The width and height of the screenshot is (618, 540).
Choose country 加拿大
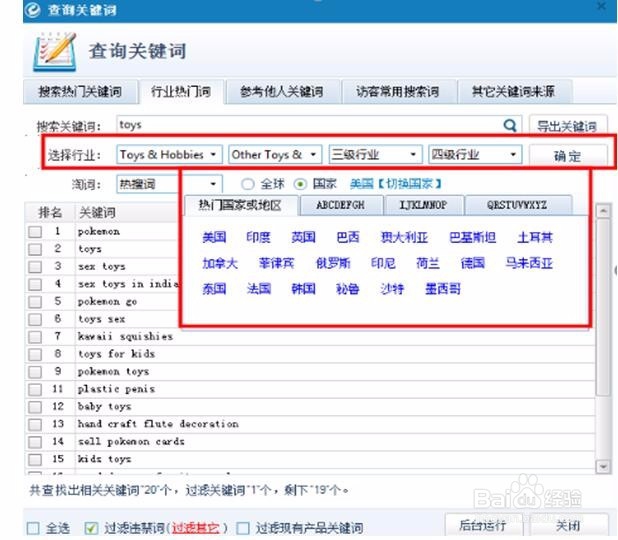[220, 263]
